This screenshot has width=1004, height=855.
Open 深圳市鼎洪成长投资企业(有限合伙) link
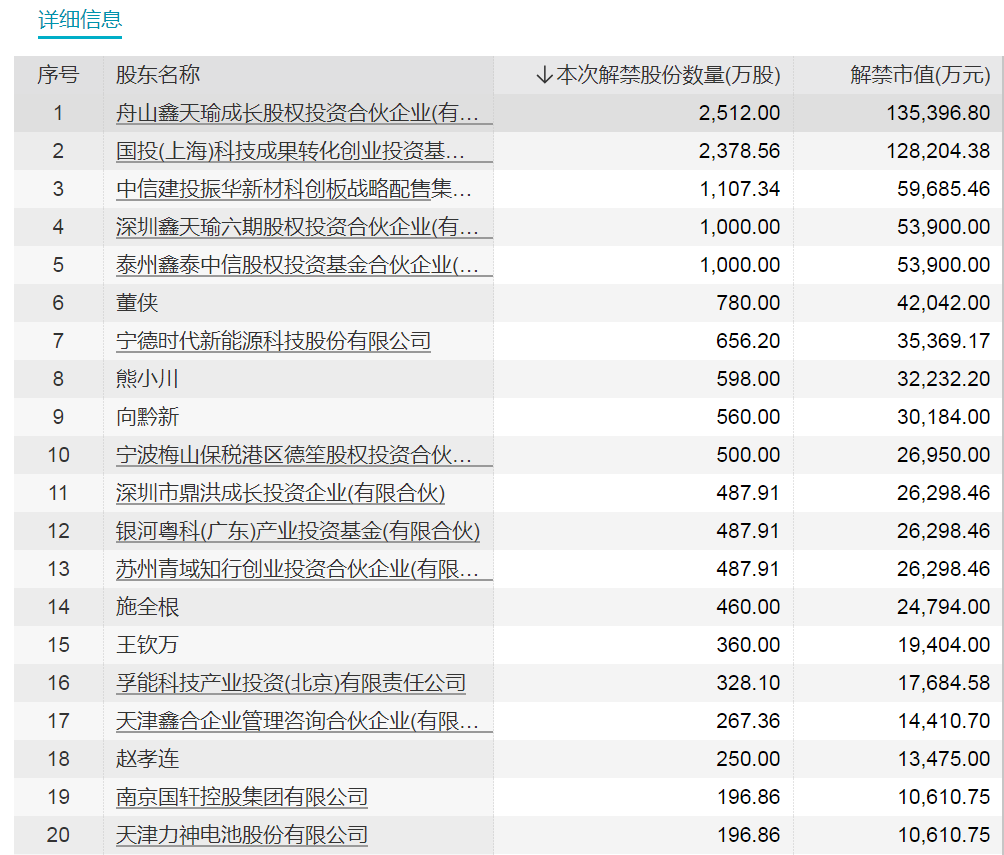280,493
